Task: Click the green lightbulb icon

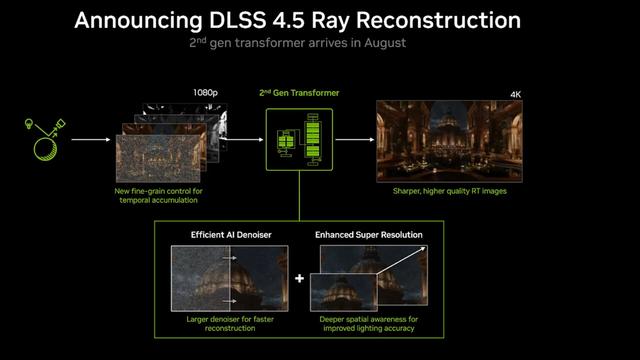Action: point(29,123)
